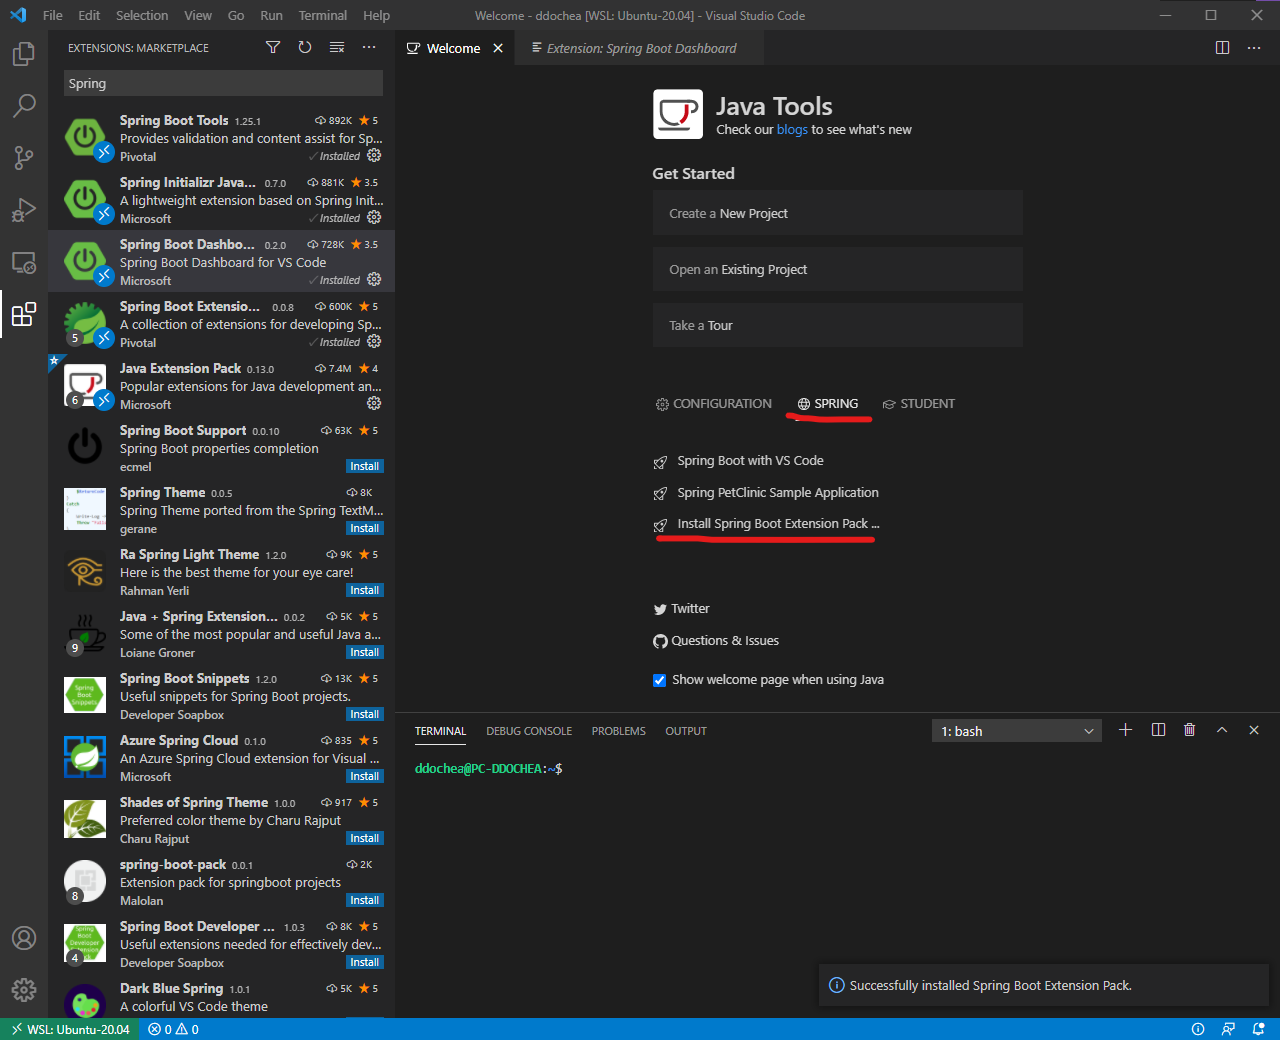Click errors and warnings count in status bar
1280x1040 pixels.
(x=173, y=1029)
